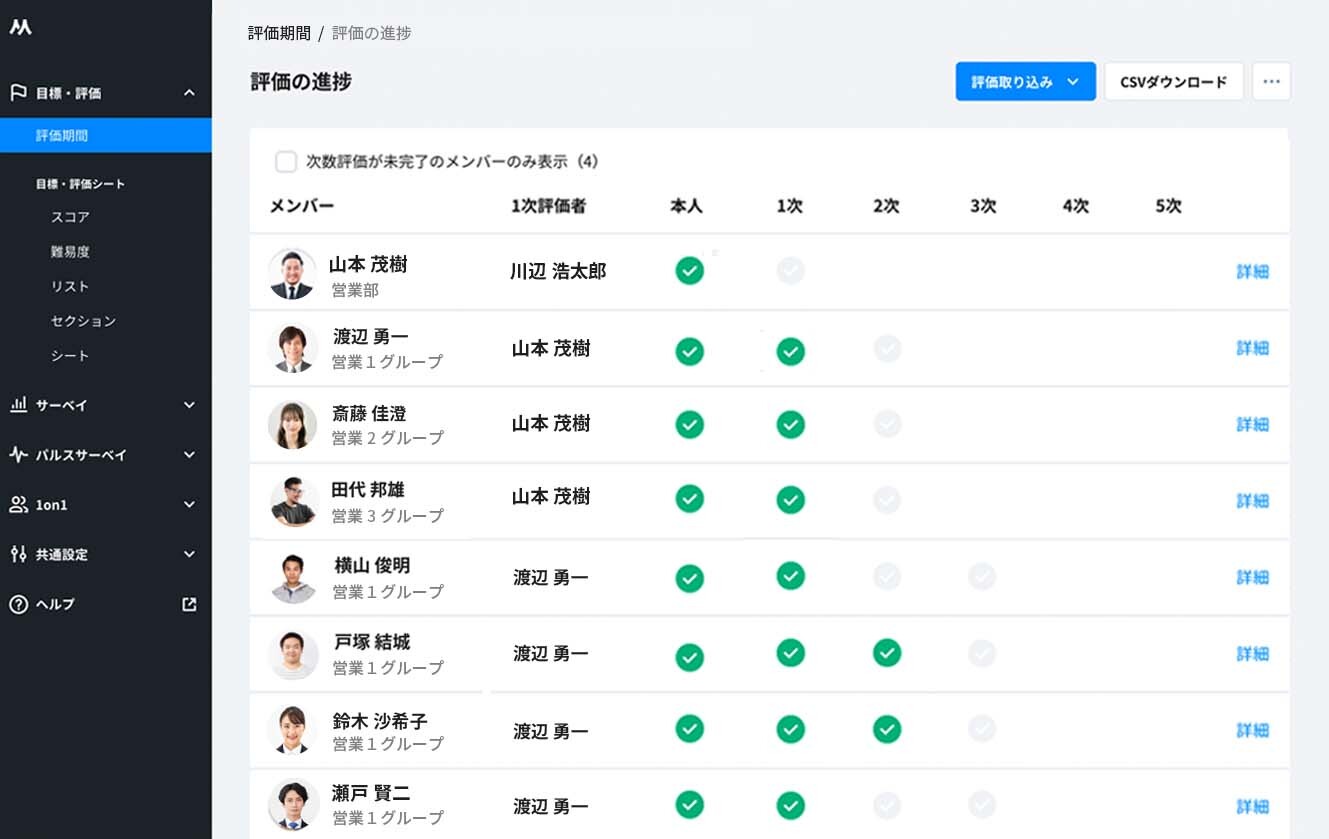The height and width of the screenshot is (839, 1329).
Task: Collapse the 目標・評価 sidebar section chevron
Action: 189,93
